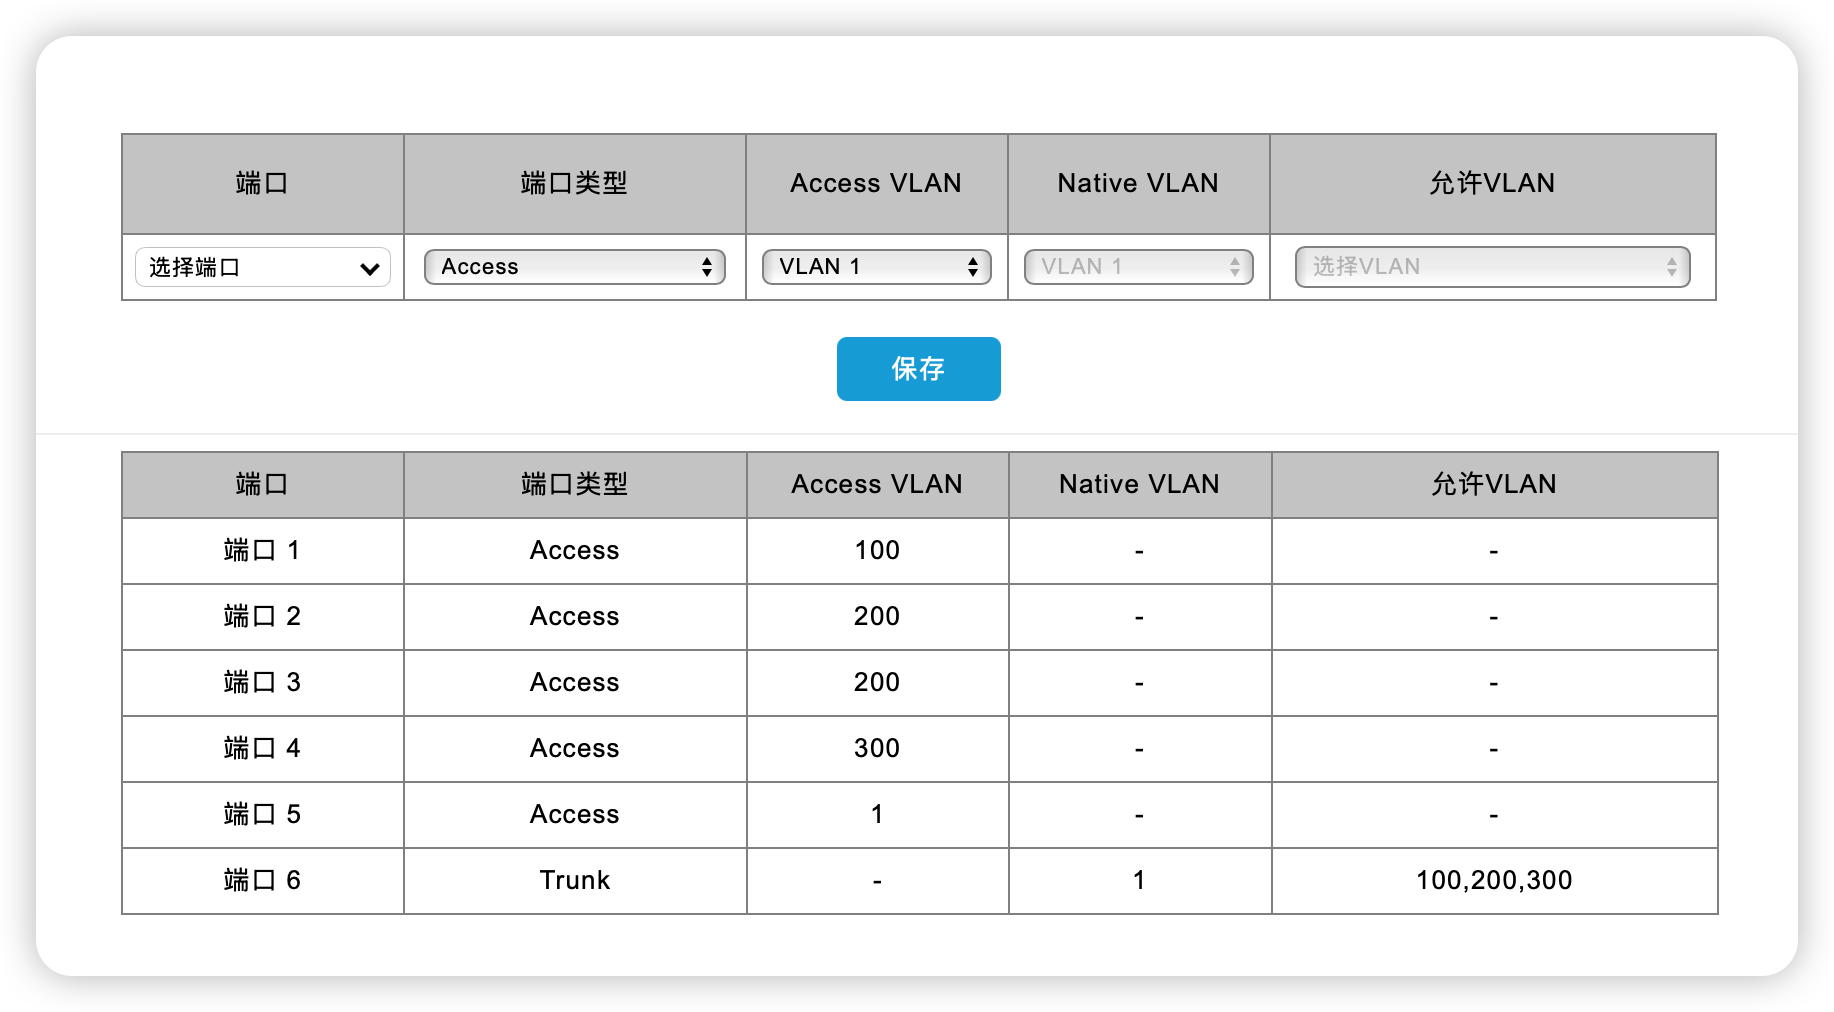The height and width of the screenshot is (1012, 1834).
Task: Select the 端口 2 row cell
Action: [x=262, y=617]
